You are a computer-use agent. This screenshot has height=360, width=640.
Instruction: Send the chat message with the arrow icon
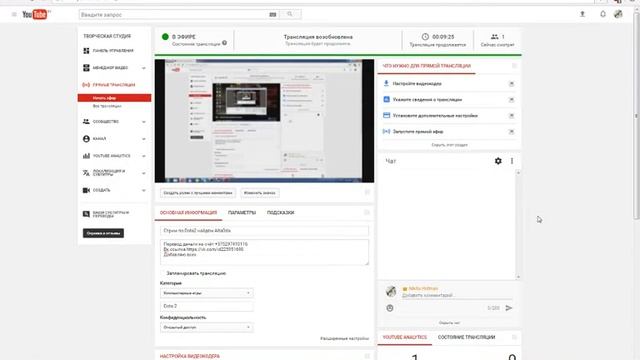click(509, 308)
